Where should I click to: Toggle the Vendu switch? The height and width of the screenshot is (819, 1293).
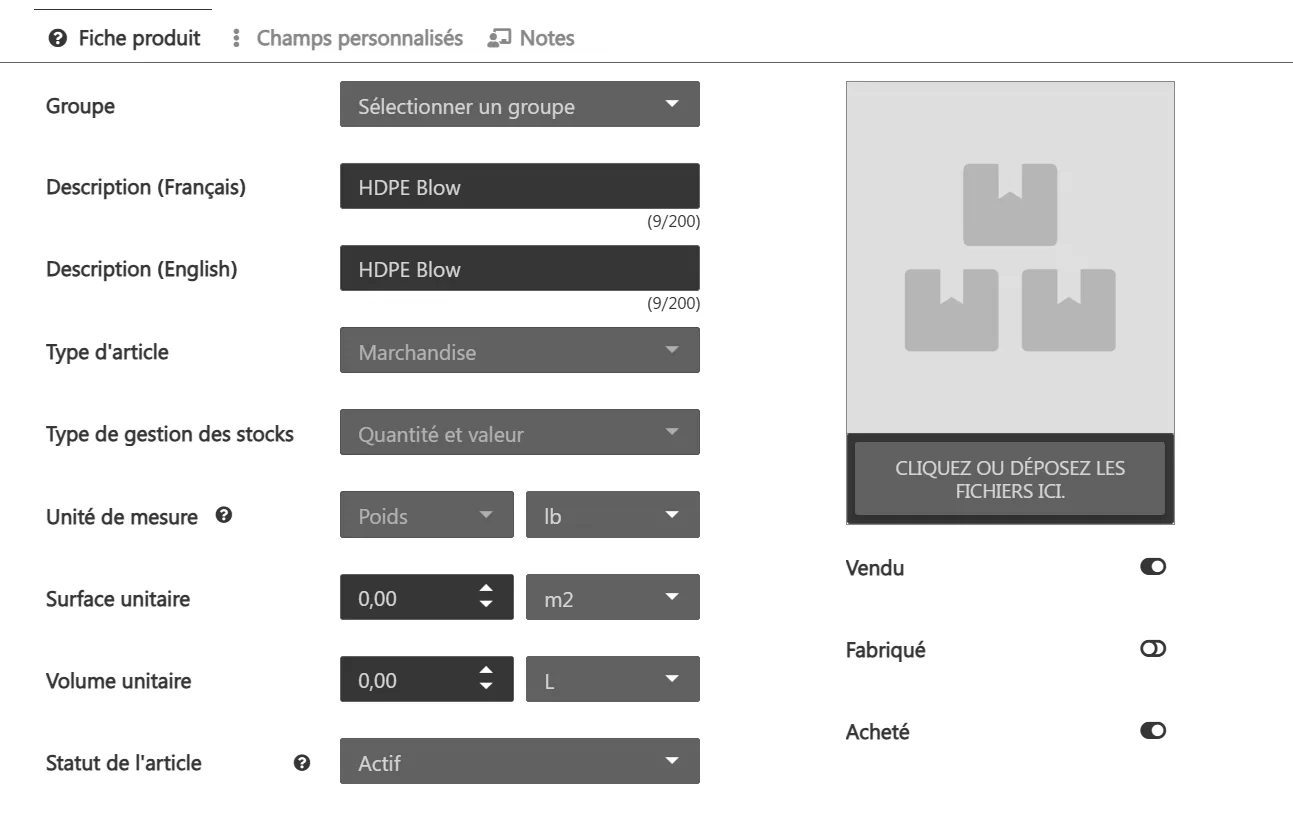[1153, 567]
